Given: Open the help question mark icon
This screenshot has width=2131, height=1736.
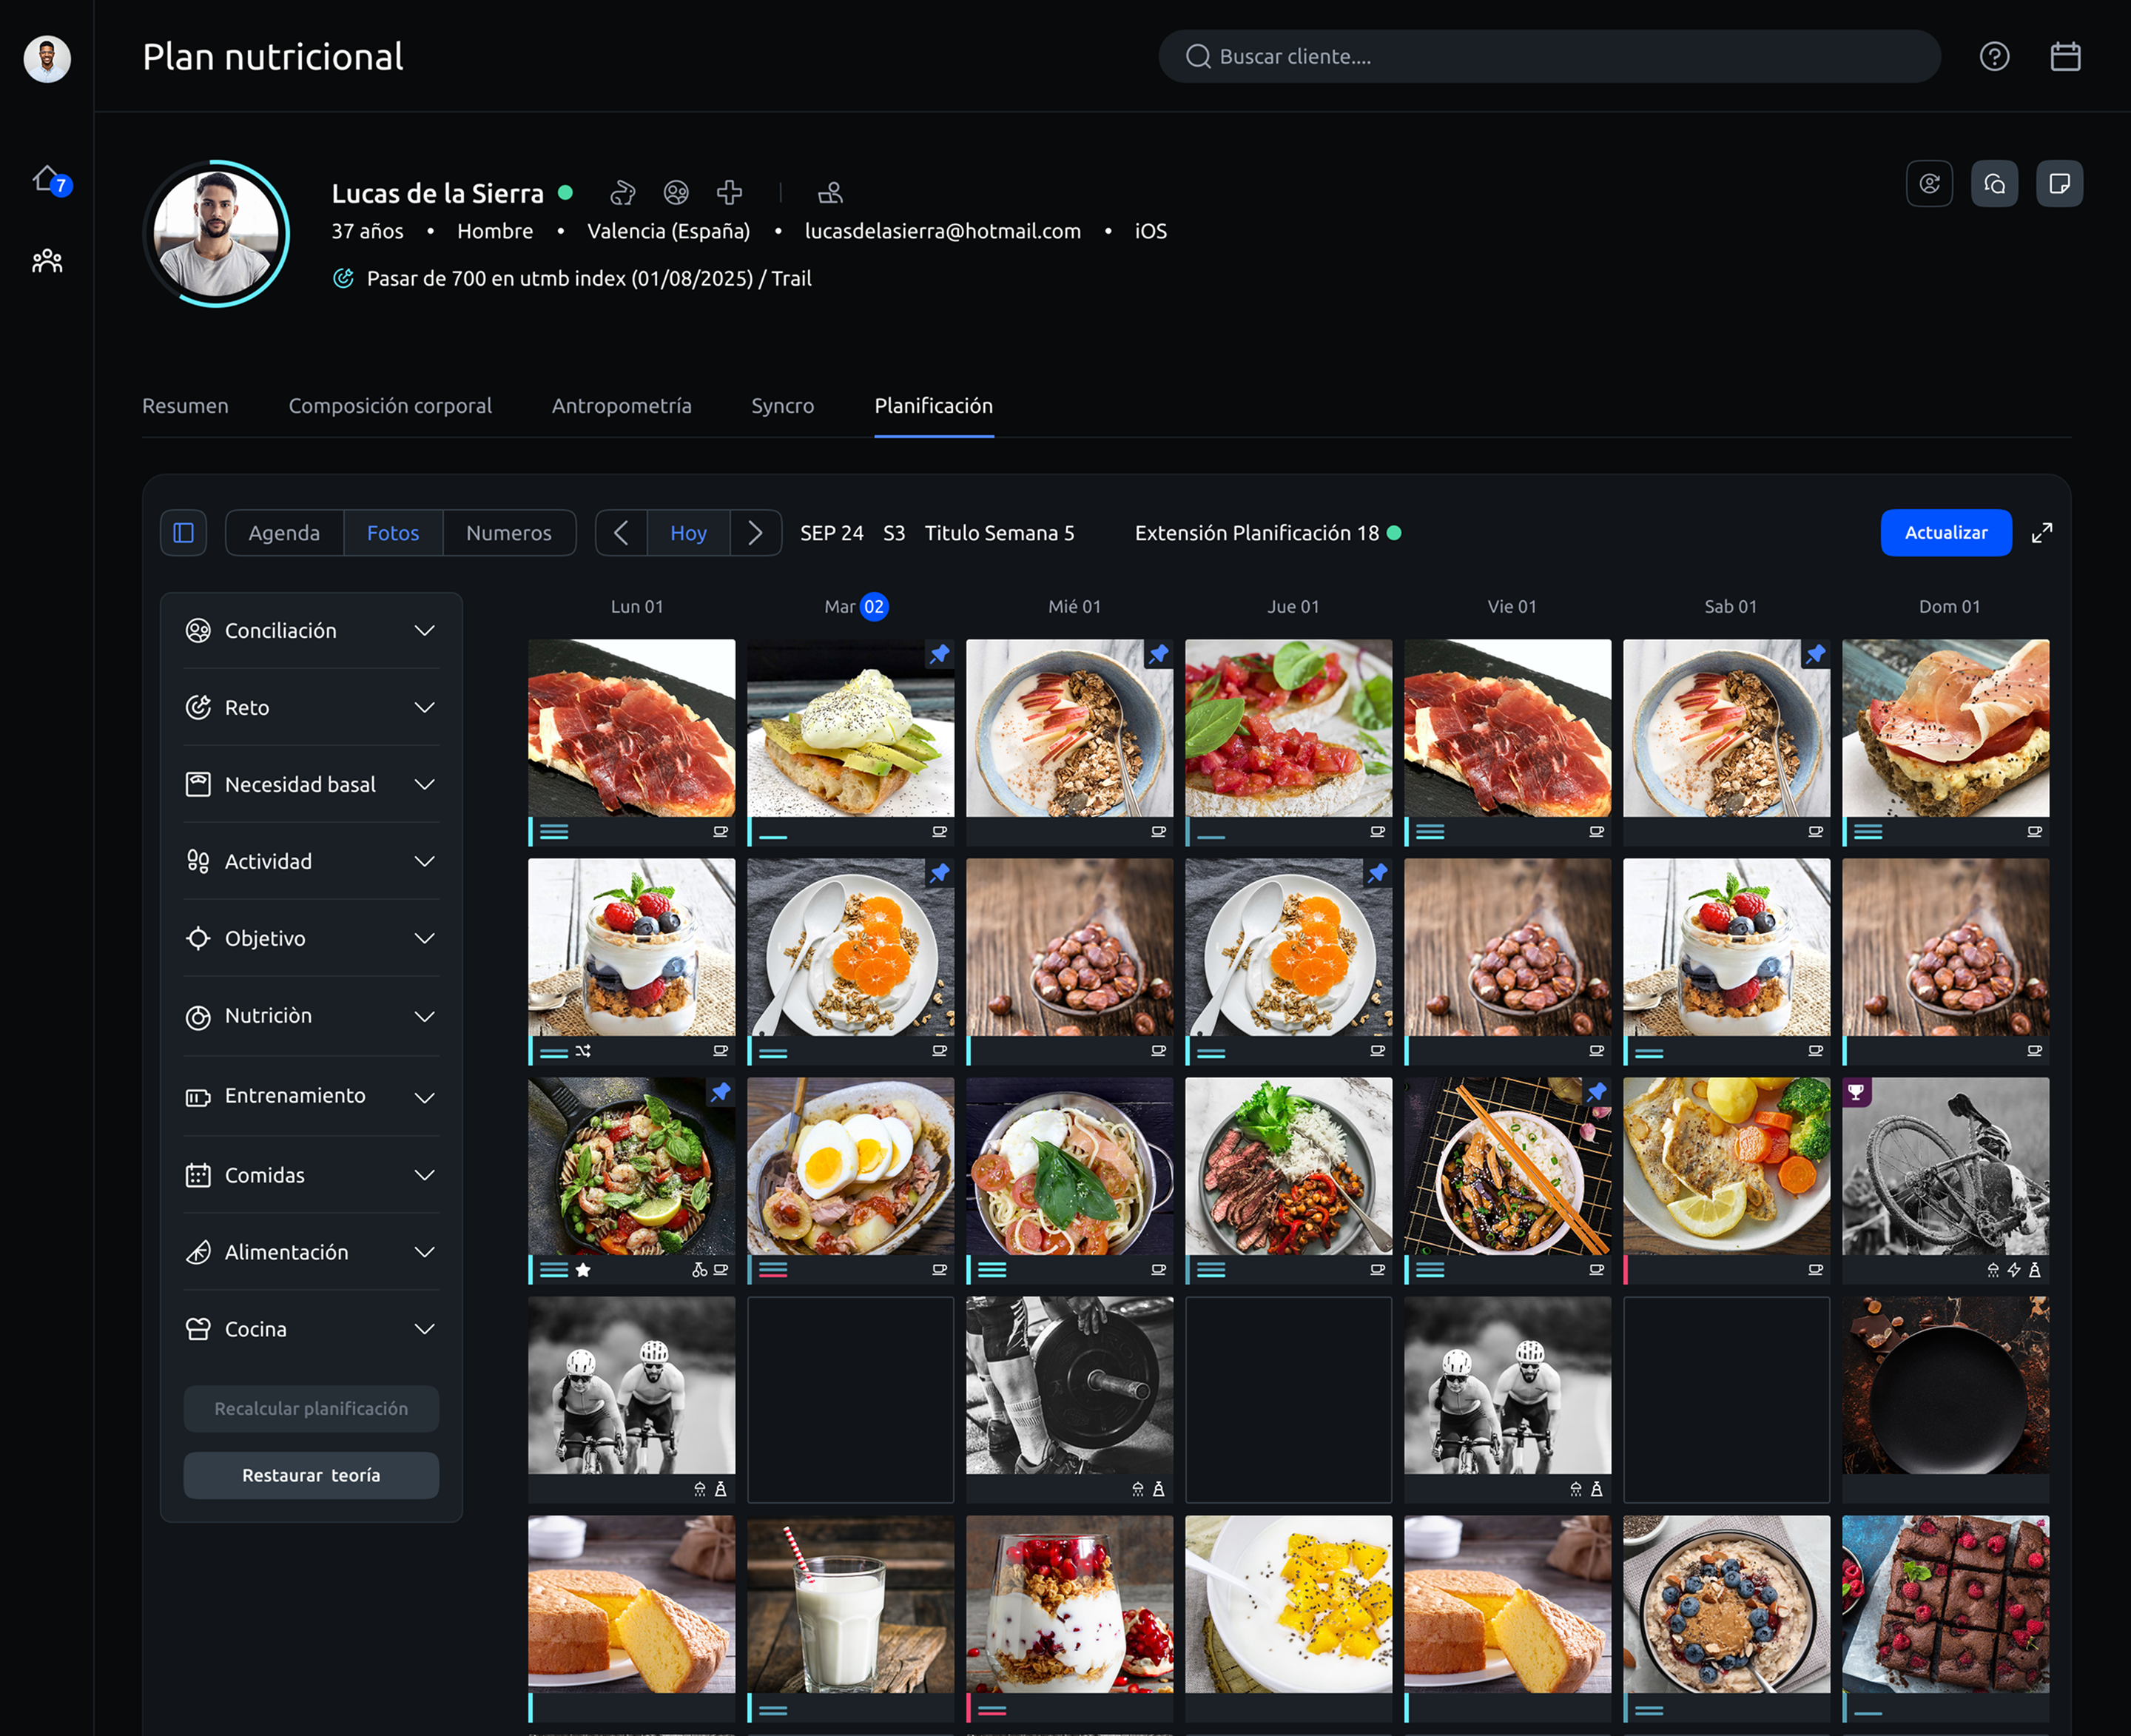Looking at the screenshot, I should click(1994, 57).
